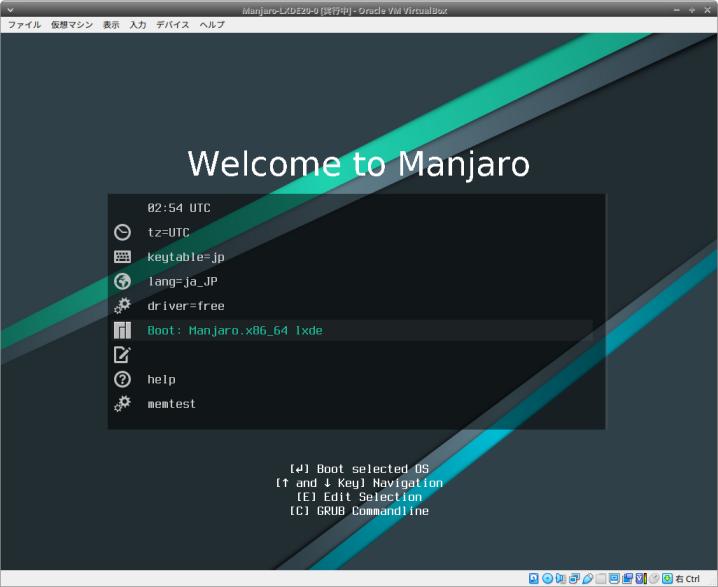This screenshot has width=718, height=587.
Task: Click the display status bar indicator
Action: pyautogui.click(x=615, y=578)
